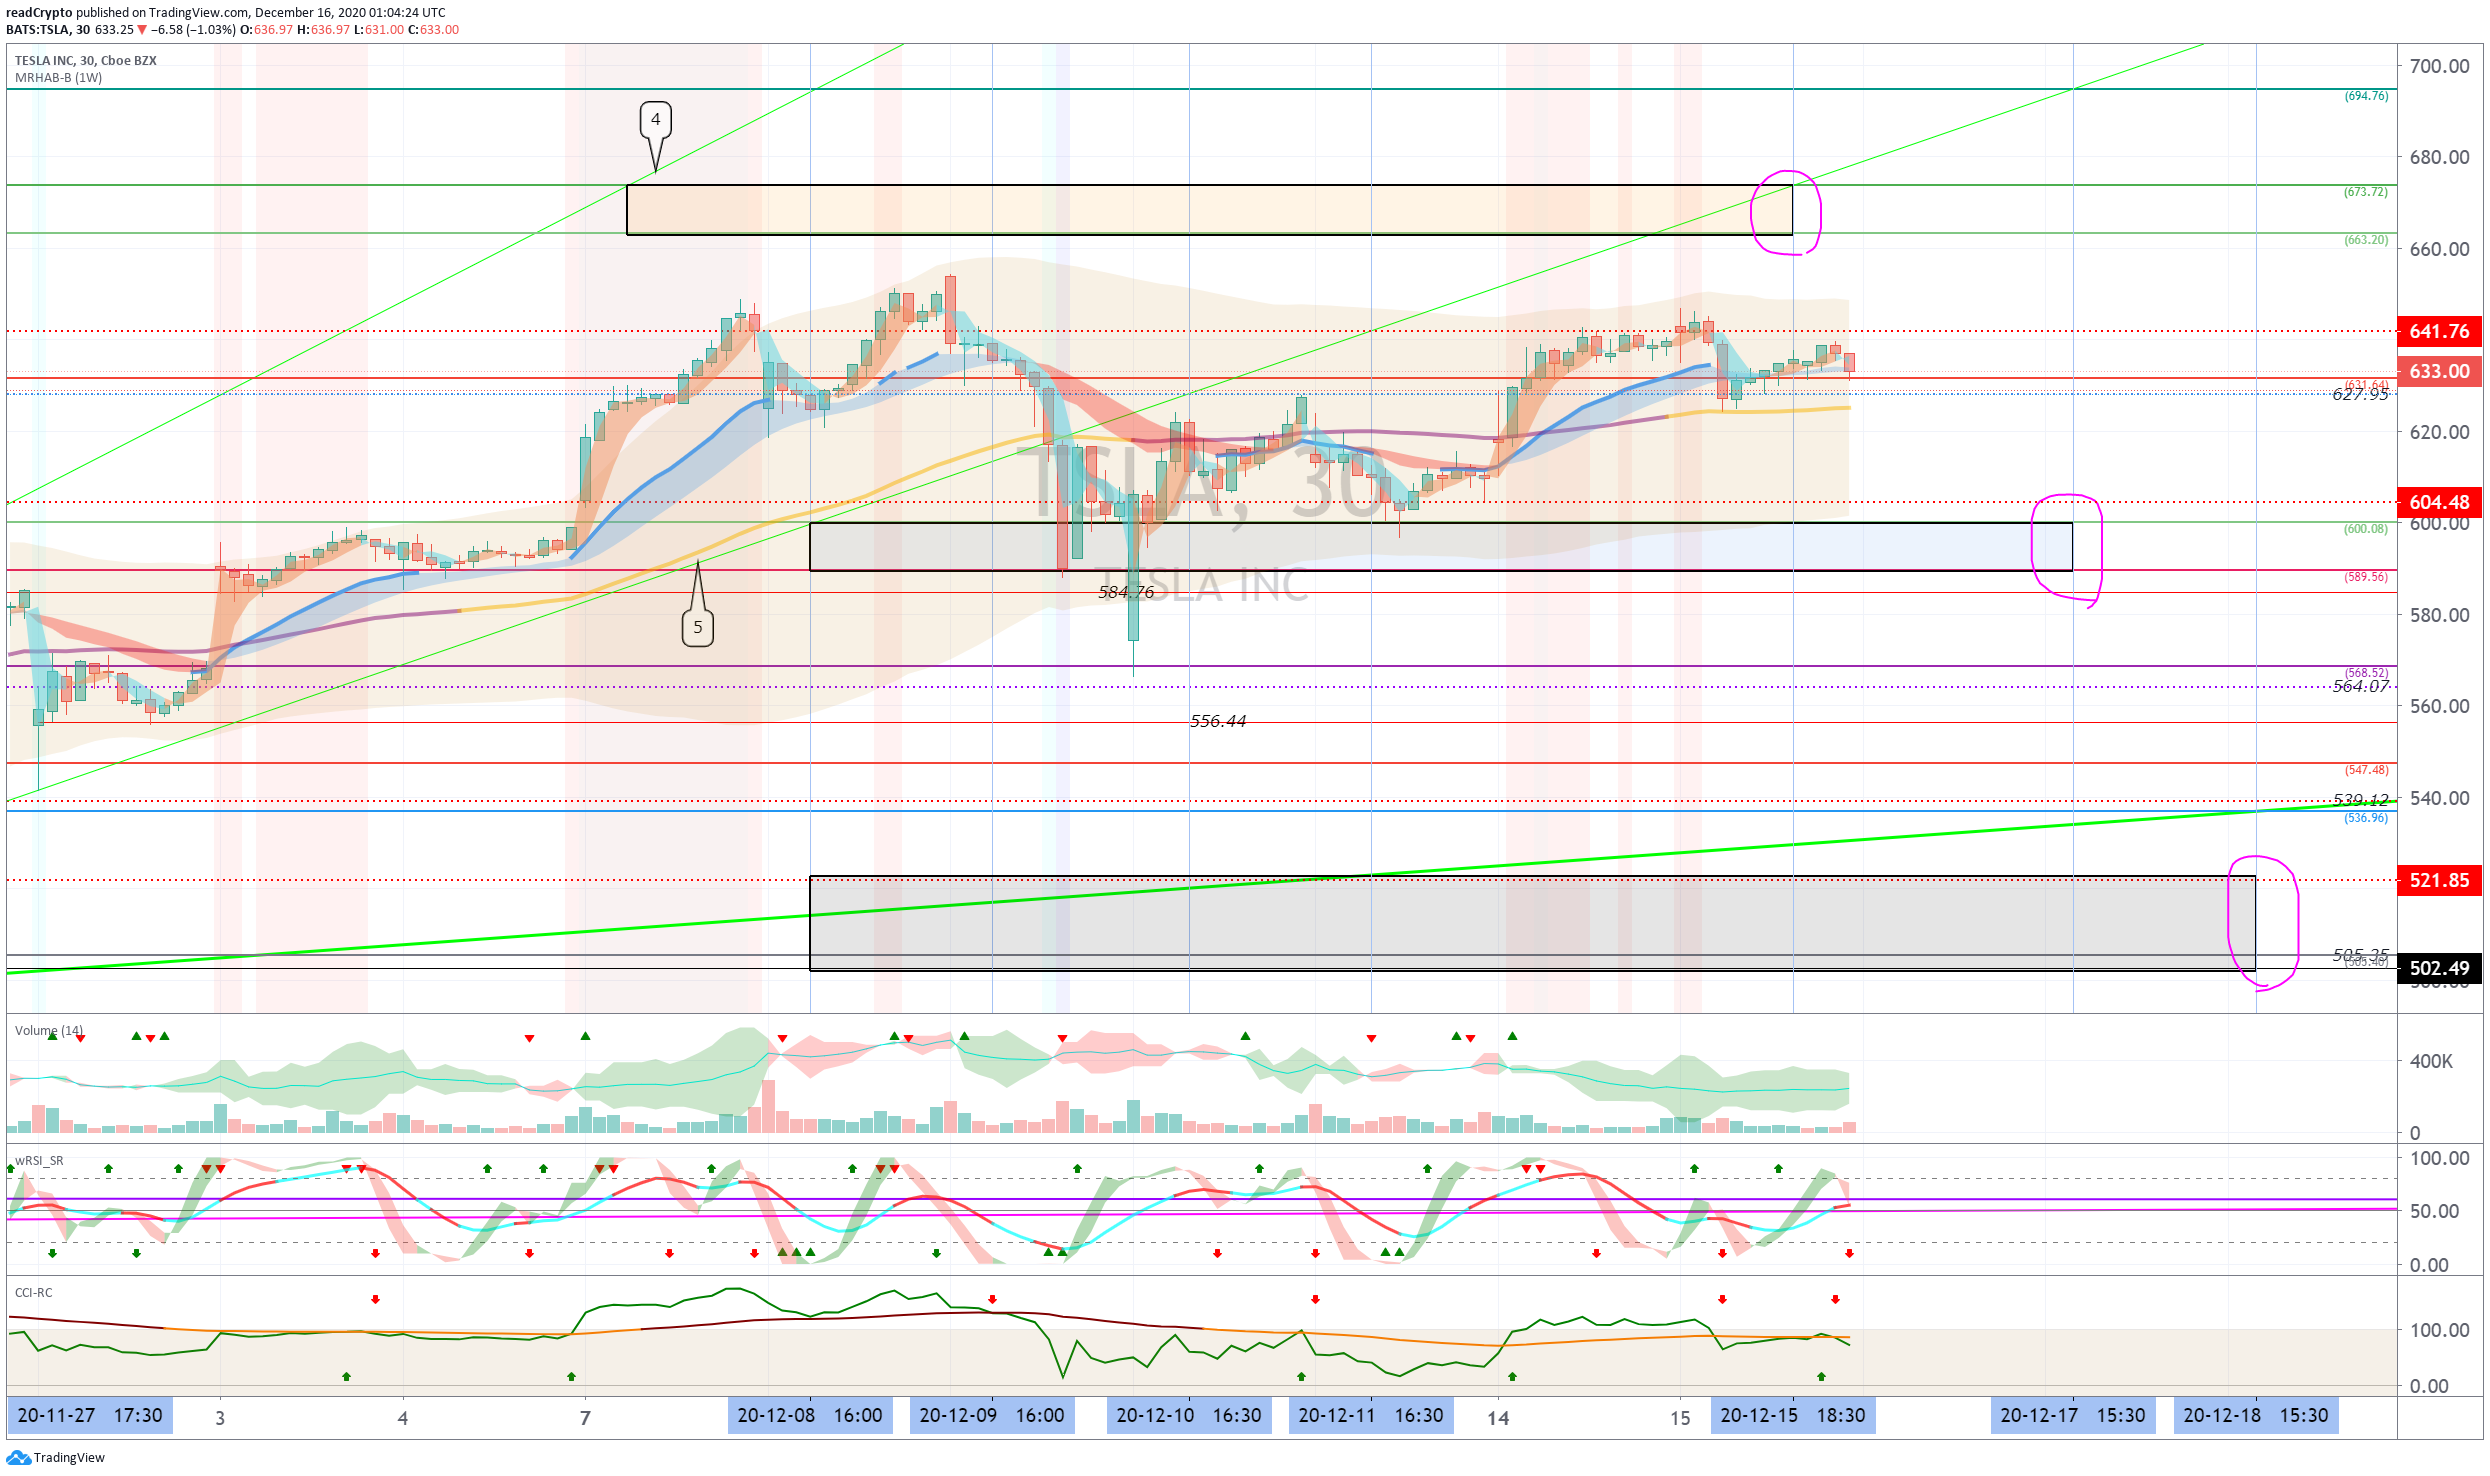
Task: Click the TradingView cloud logo icon
Action: coord(18,1457)
